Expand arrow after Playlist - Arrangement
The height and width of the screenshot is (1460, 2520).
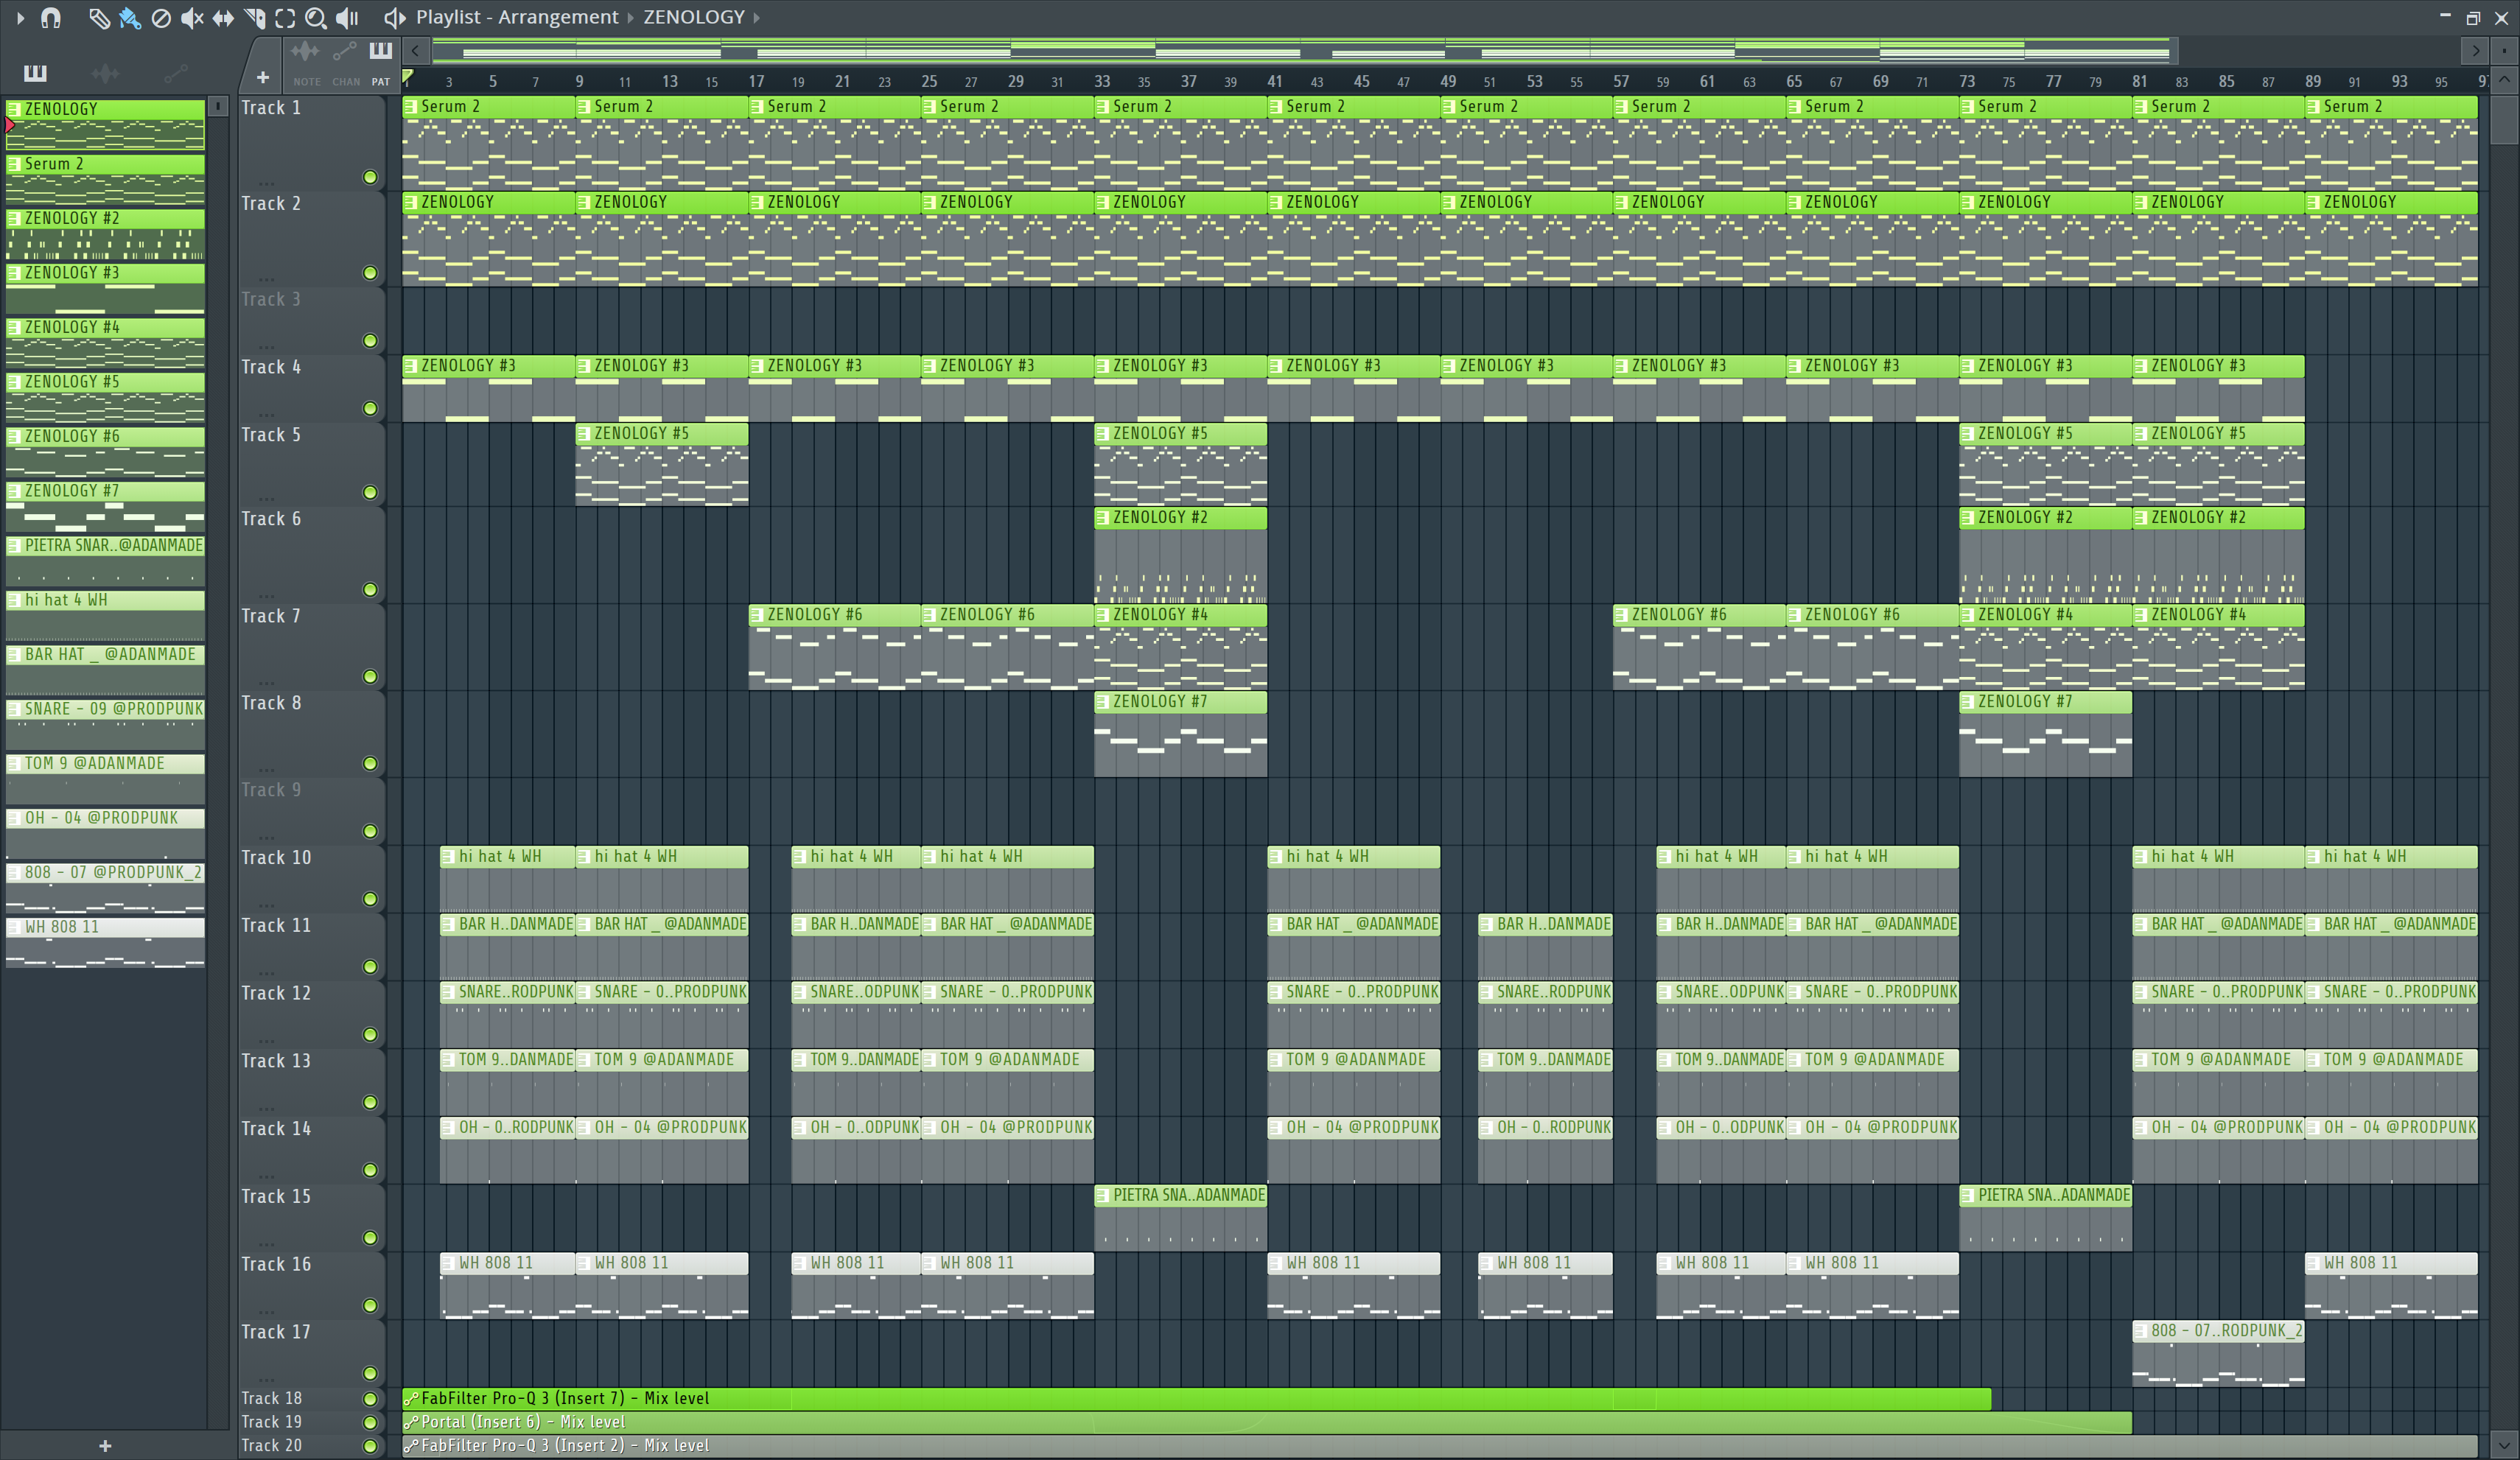631,18
